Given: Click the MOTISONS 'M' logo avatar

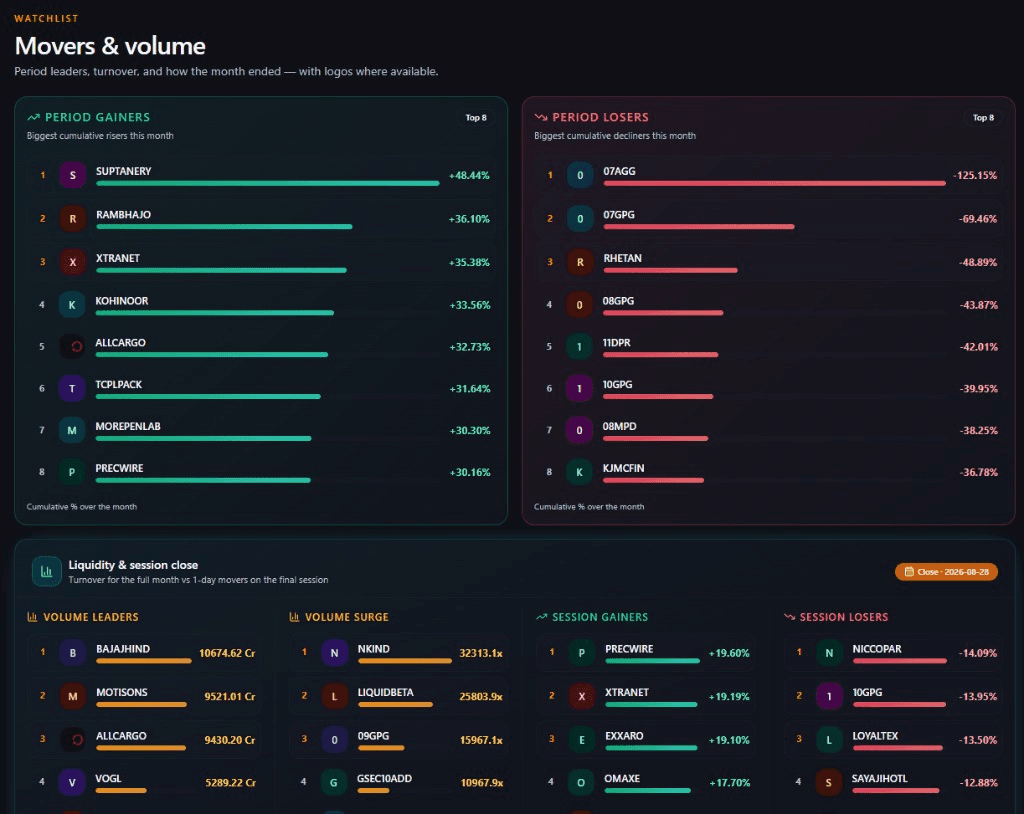Looking at the screenshot, I should [72, 696].
